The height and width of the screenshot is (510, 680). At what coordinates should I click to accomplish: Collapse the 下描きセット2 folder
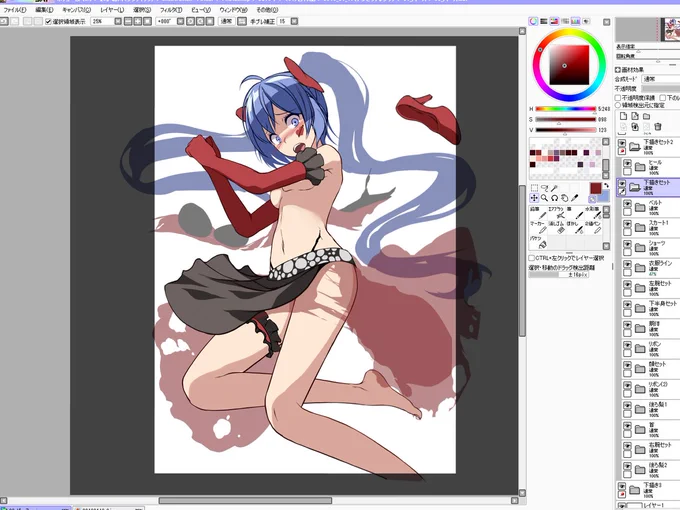tap(634, 147)
